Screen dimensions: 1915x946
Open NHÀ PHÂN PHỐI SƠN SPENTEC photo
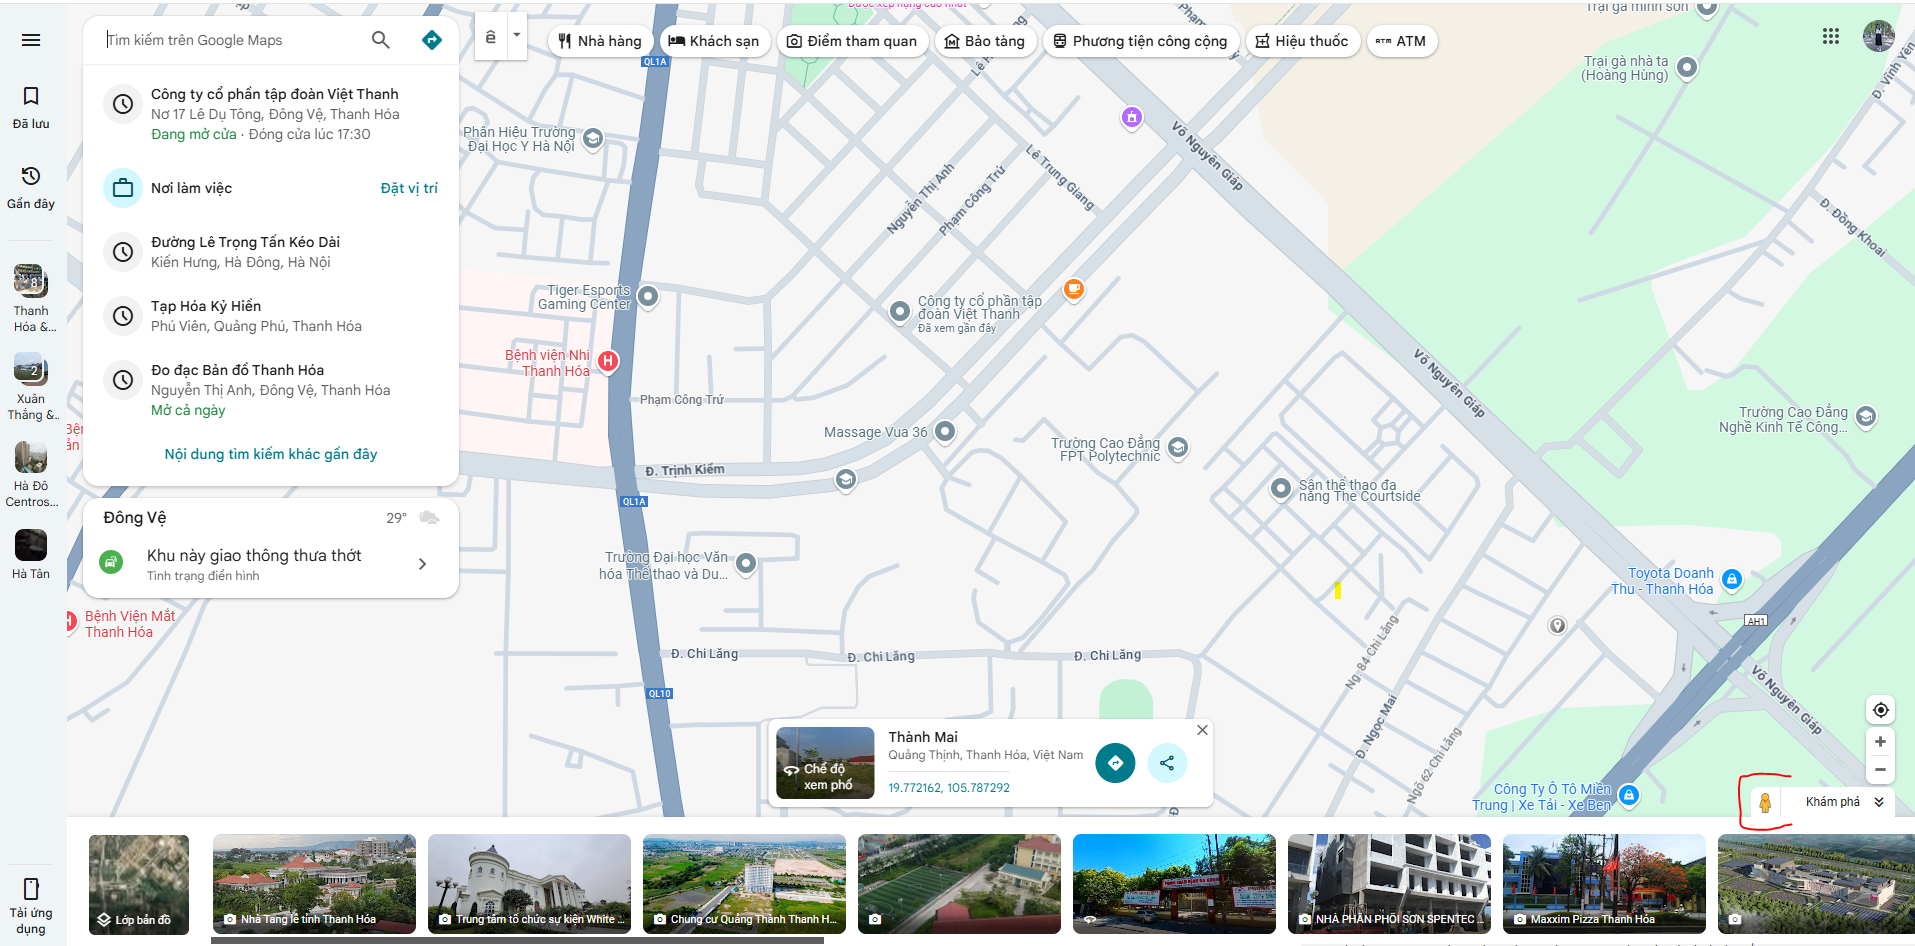pyautogui.click(x=1389, y=884)
